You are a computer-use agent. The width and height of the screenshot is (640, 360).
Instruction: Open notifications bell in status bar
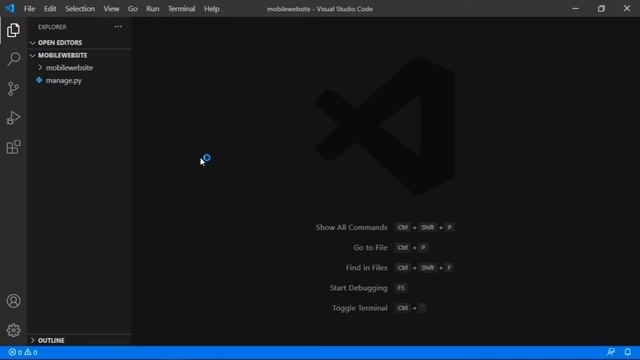627,352
